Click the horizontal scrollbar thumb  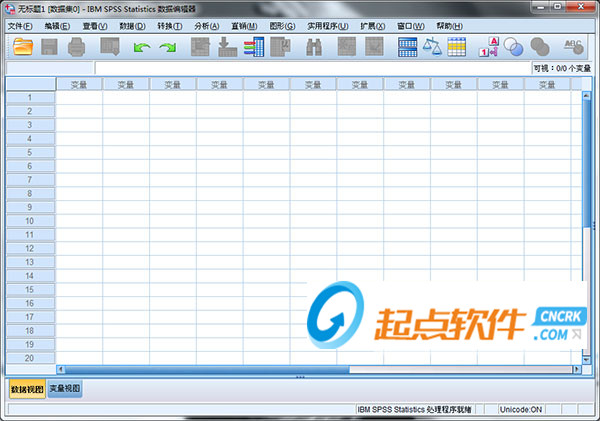click(207, 369)
